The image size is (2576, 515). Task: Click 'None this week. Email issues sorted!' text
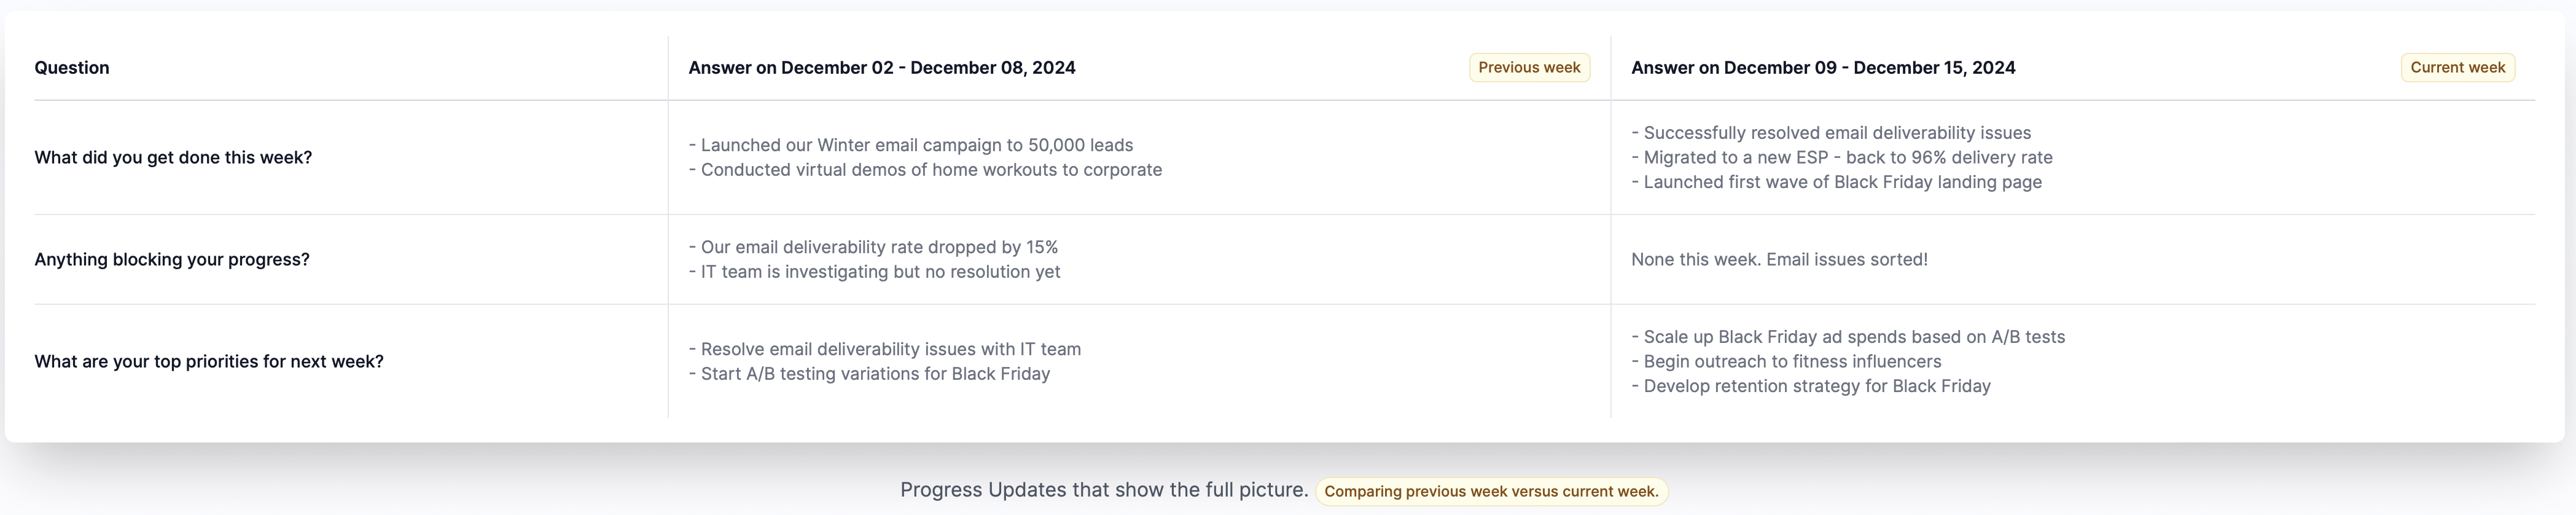click(x=1779, y=259)
